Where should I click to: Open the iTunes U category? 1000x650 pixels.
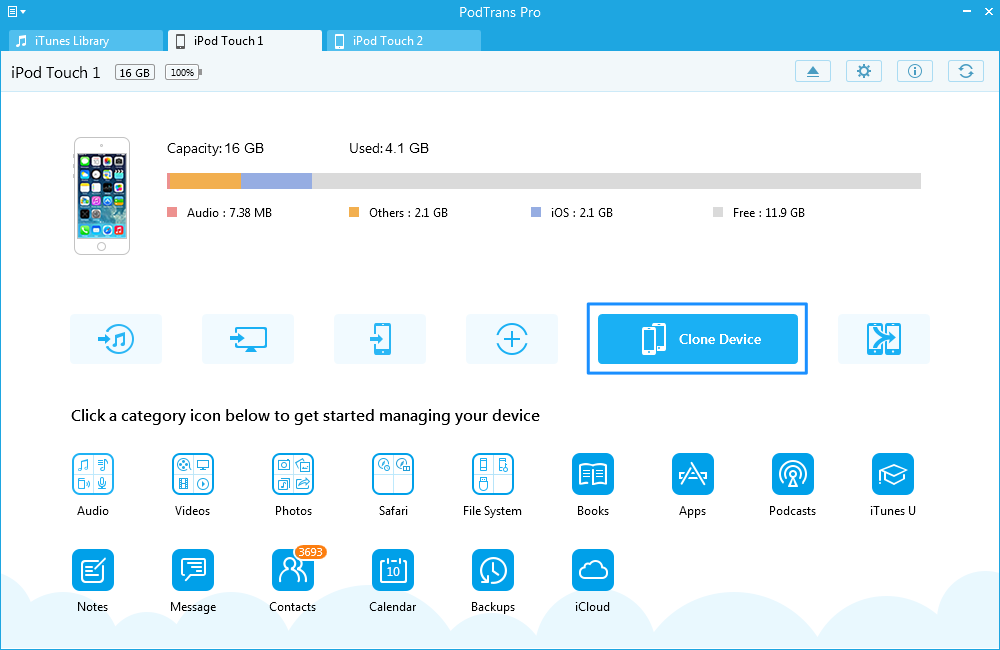pyautogui.click(x=893, y=474)
